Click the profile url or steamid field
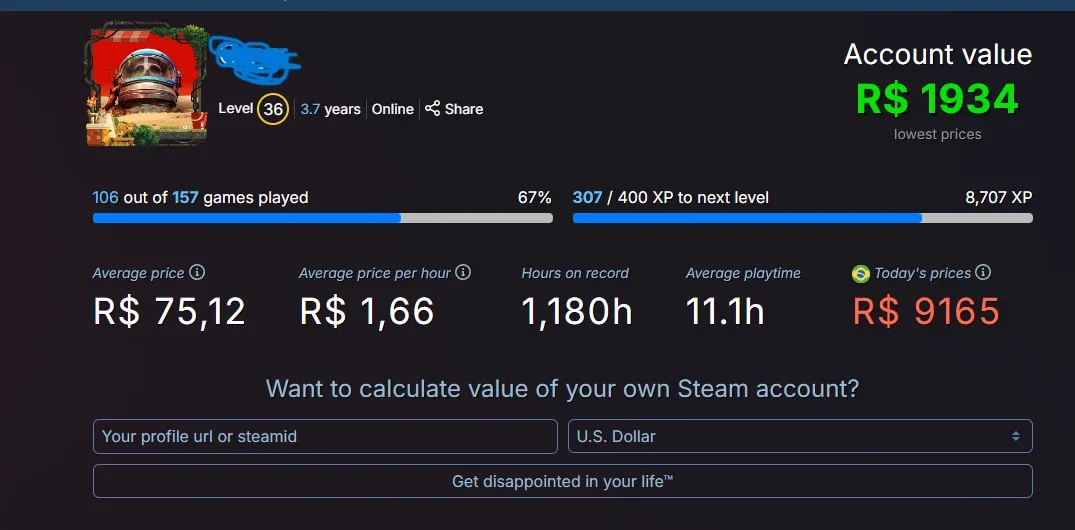 pyautogui.click(x=325, y=436)
